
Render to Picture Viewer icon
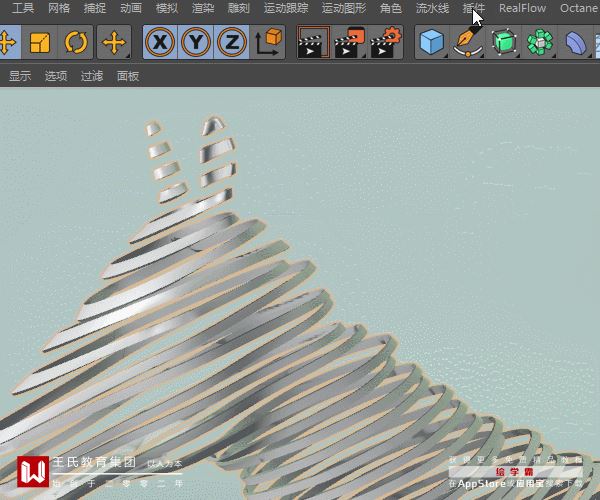pyautogui.click(x=349, y=42)
